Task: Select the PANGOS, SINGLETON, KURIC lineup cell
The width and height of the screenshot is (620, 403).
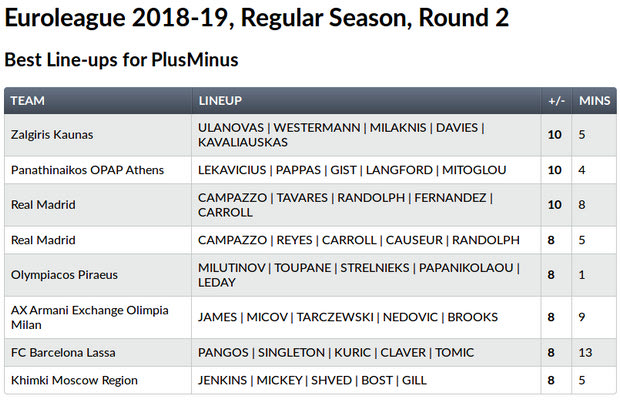Action: pos(334,353)
